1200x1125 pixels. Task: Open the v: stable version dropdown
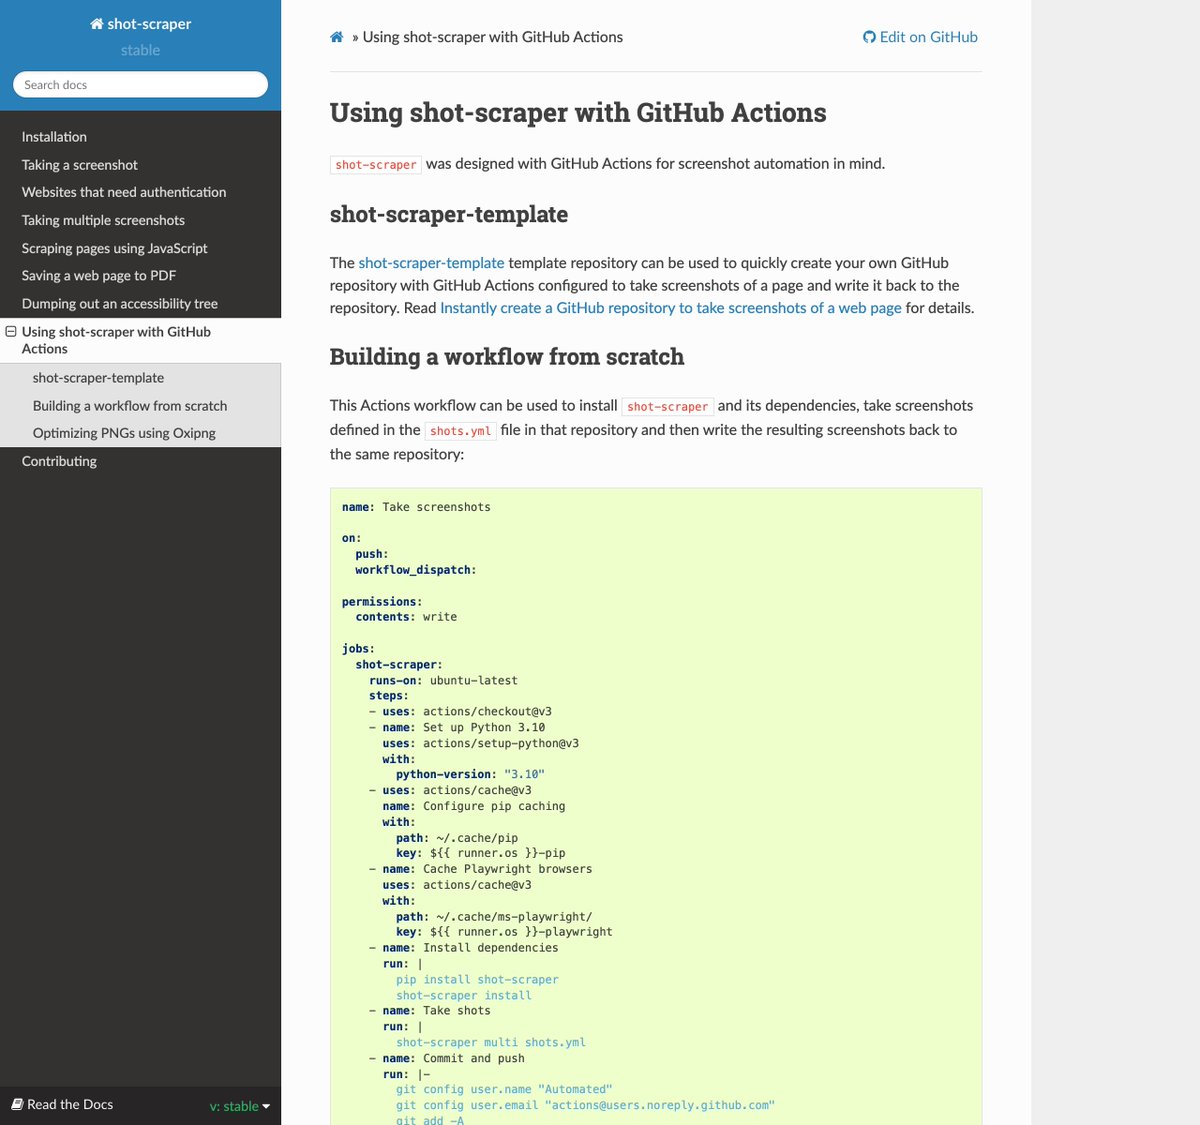click(240, 1106)
